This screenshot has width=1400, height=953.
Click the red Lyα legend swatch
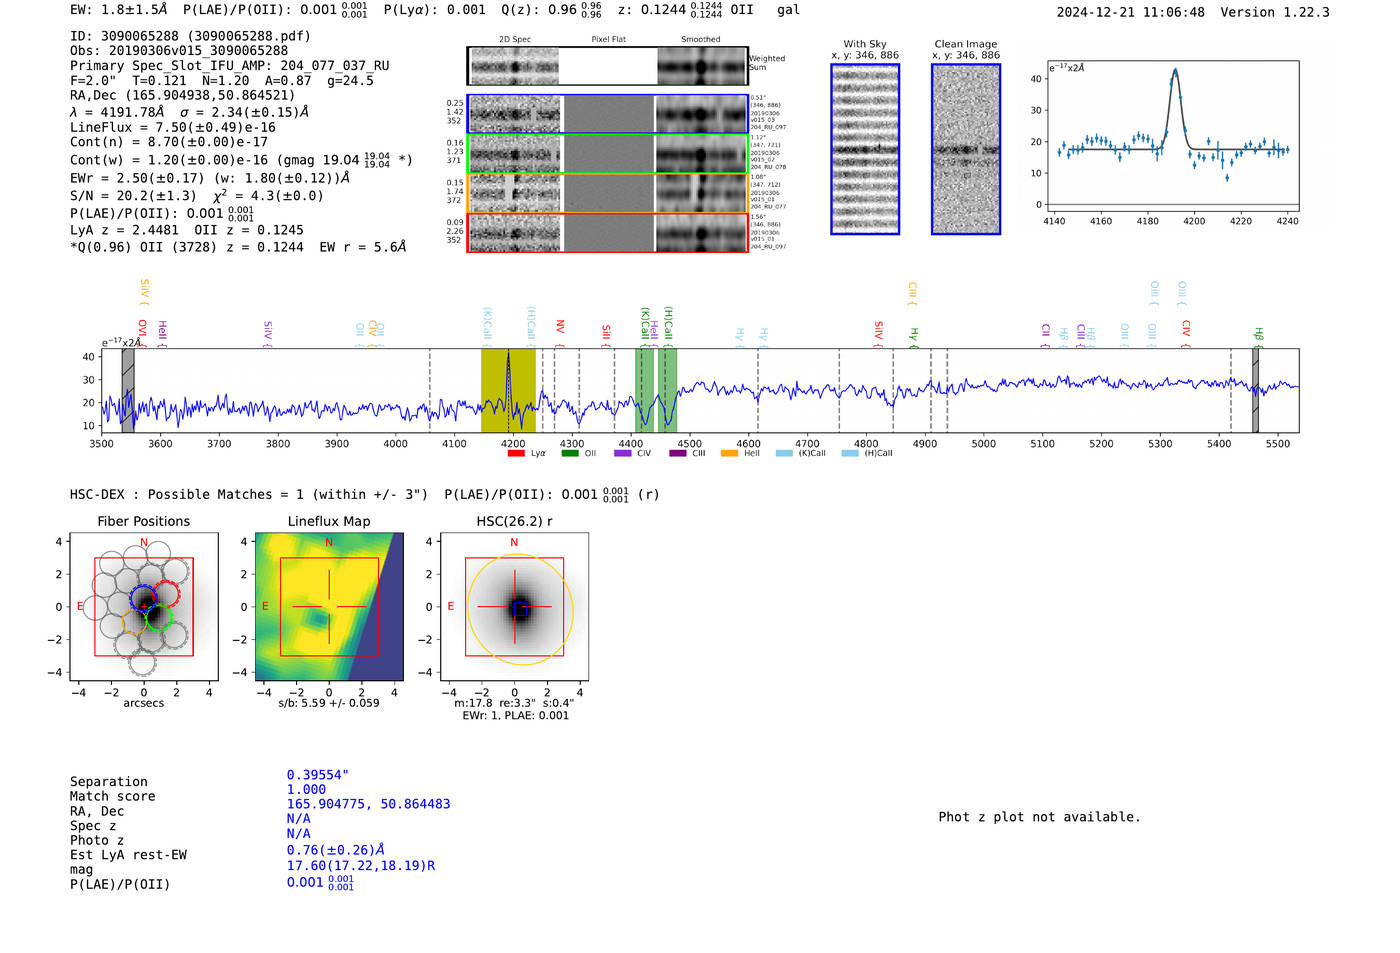tap(516, 454)
